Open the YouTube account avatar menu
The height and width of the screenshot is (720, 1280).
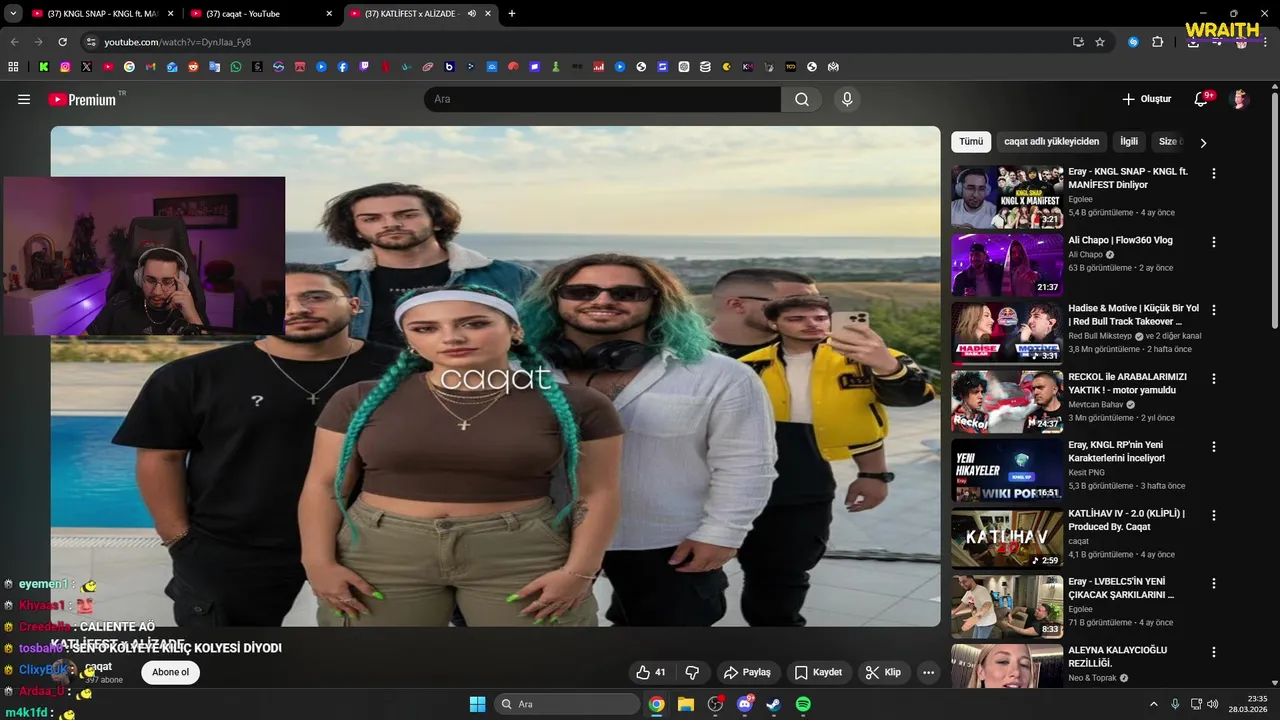pos(1240,99)
